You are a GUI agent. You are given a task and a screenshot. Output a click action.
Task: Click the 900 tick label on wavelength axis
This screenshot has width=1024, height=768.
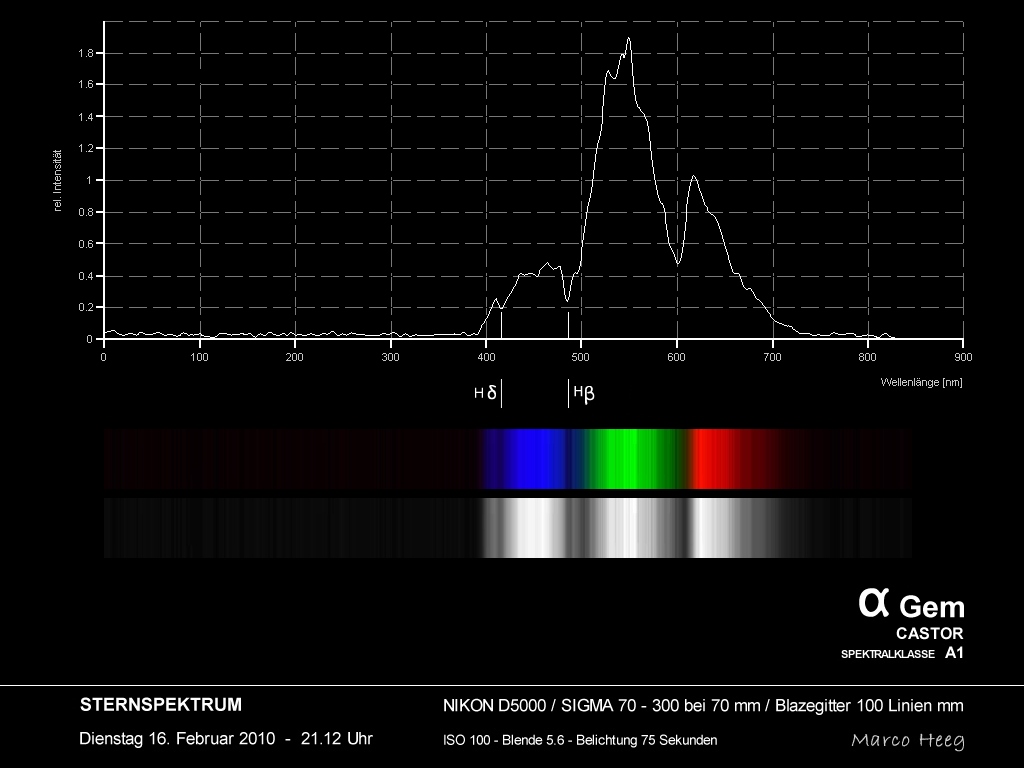tap(963, 357)
